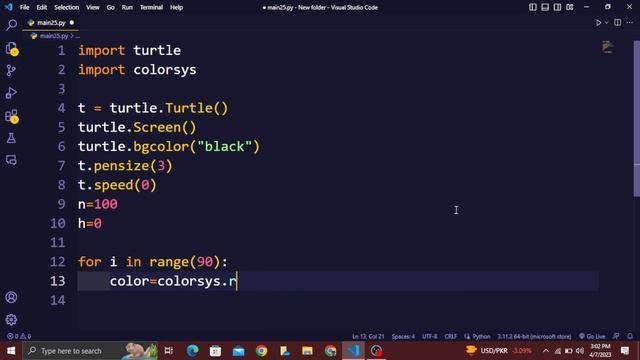Image resolution: width=640 pixels, height=360 pixels.
Task: Open Customize Layout button
Action: click(x=570, y=7)
